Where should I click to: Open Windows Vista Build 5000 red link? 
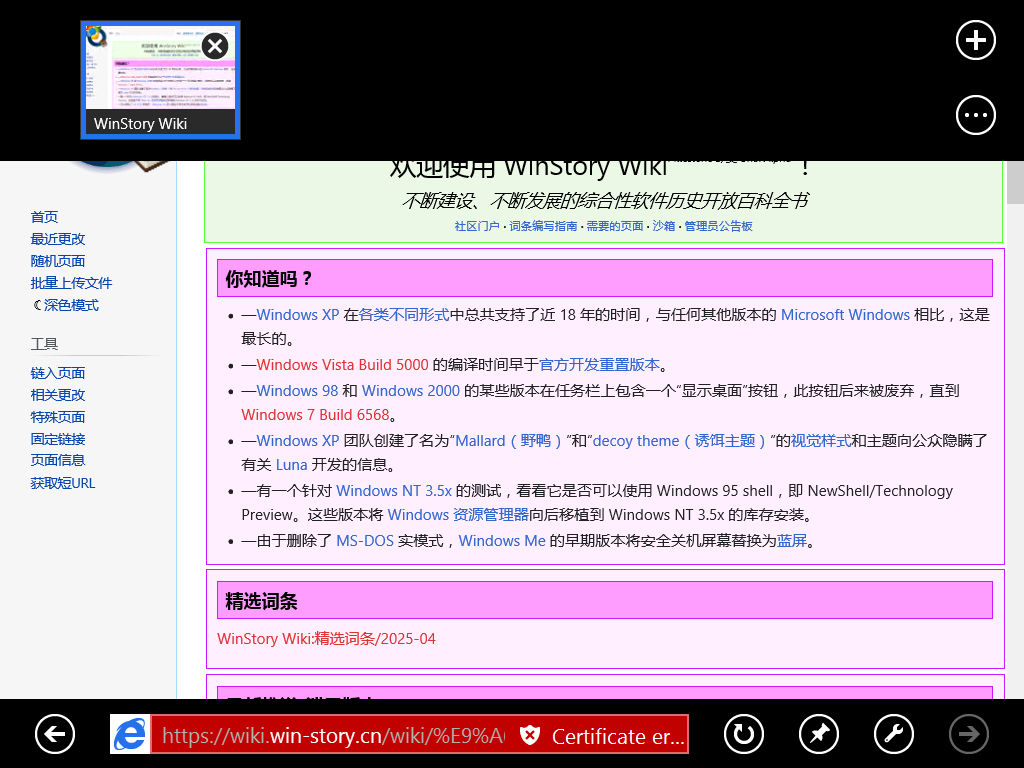[342, 365]
